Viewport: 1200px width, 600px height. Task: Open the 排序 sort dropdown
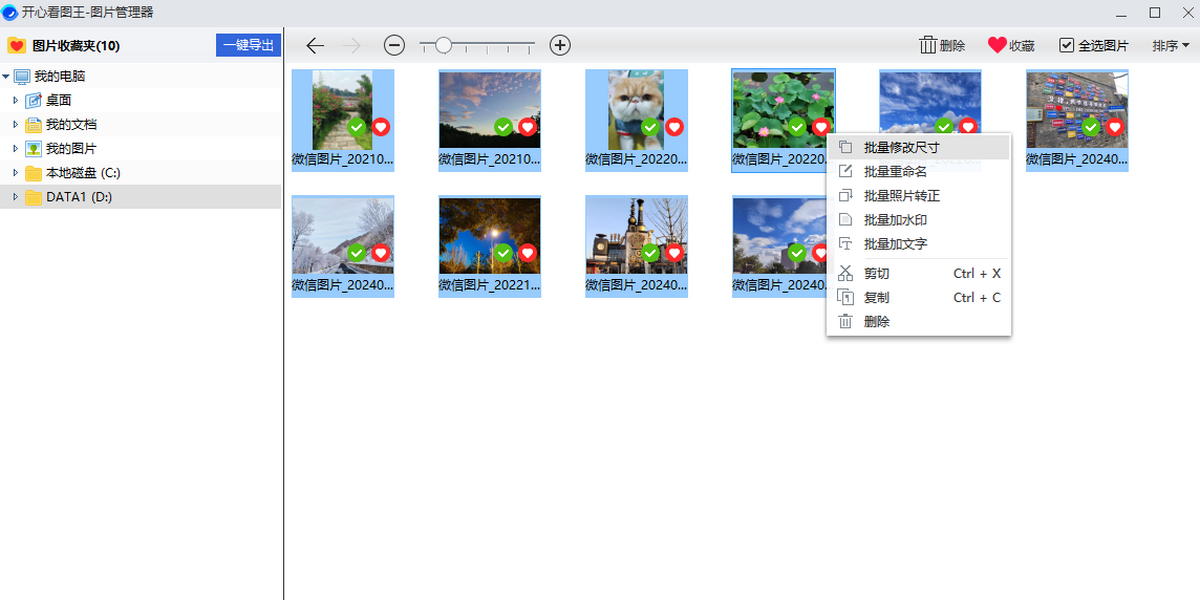(x=1170, y=45)
